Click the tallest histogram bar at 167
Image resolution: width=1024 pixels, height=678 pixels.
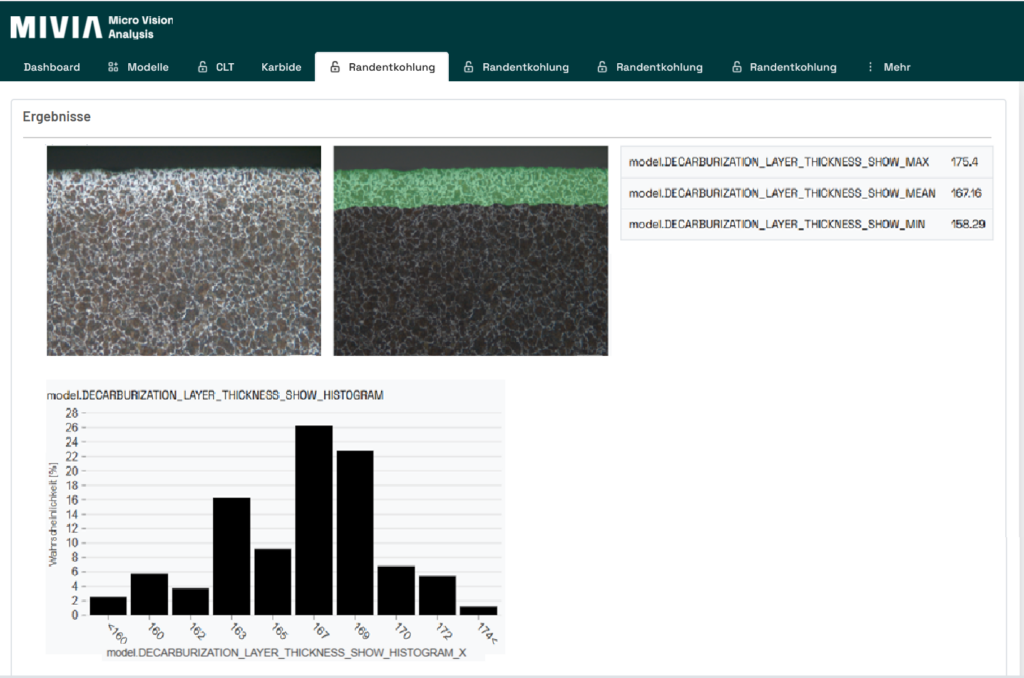314,520
